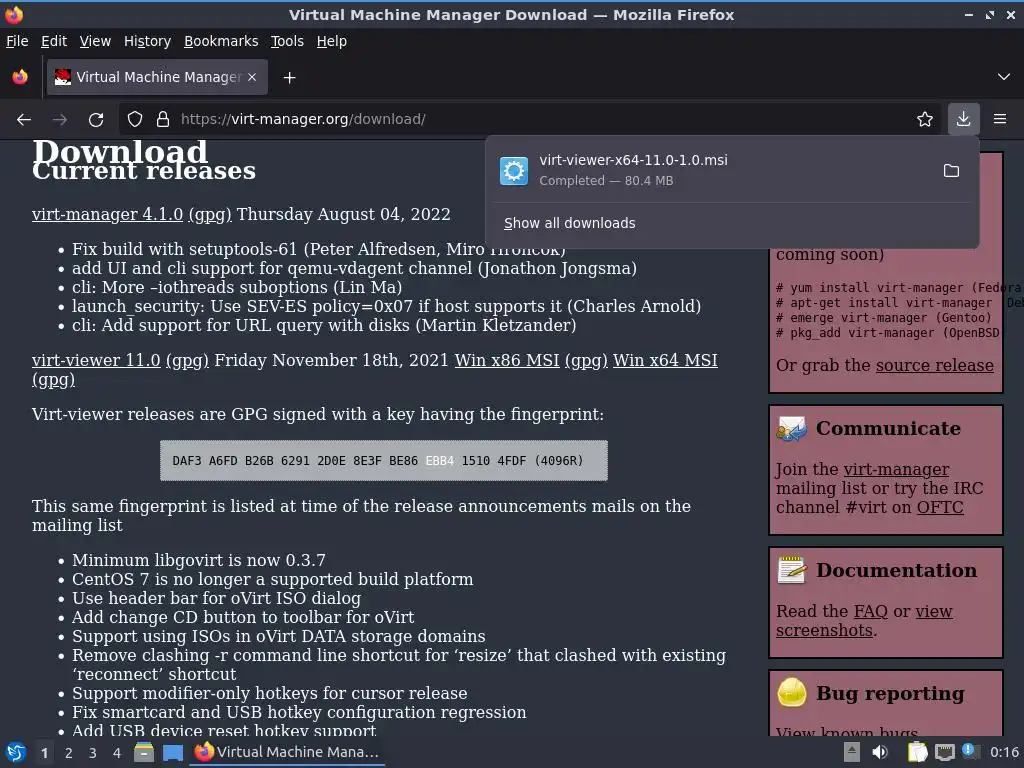
Task: Click the 0:16 taskbar clock
Action: 1004,752
